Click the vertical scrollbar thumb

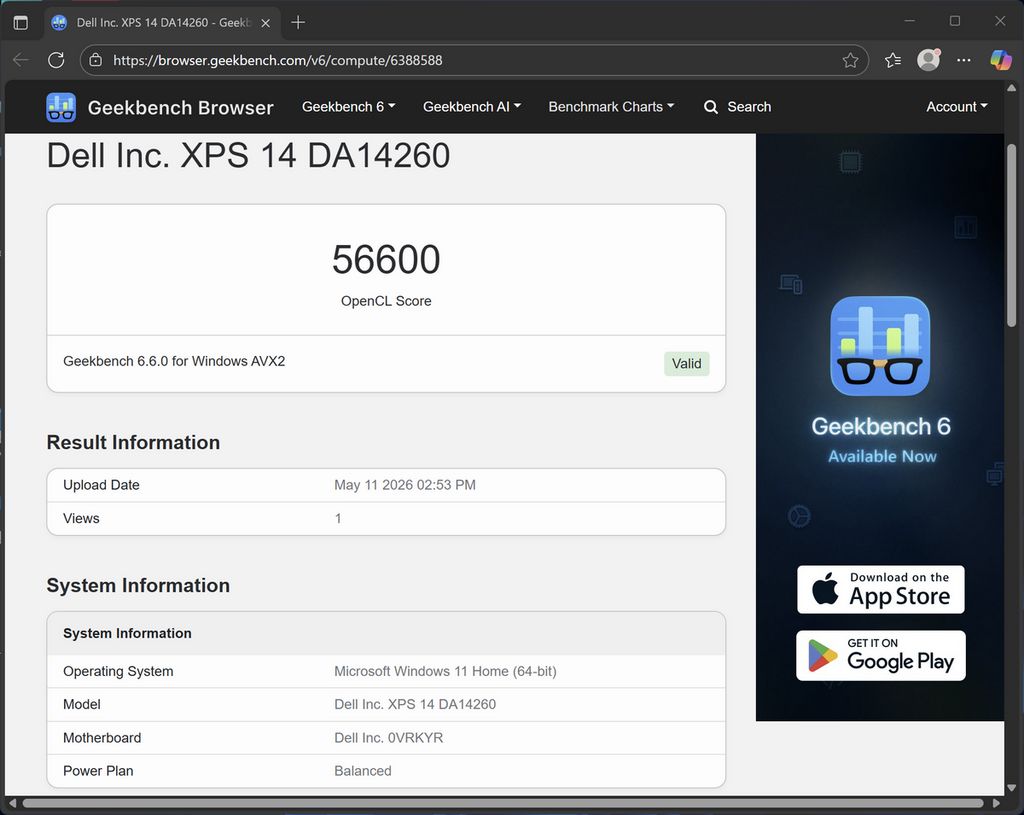[1012, 235]
